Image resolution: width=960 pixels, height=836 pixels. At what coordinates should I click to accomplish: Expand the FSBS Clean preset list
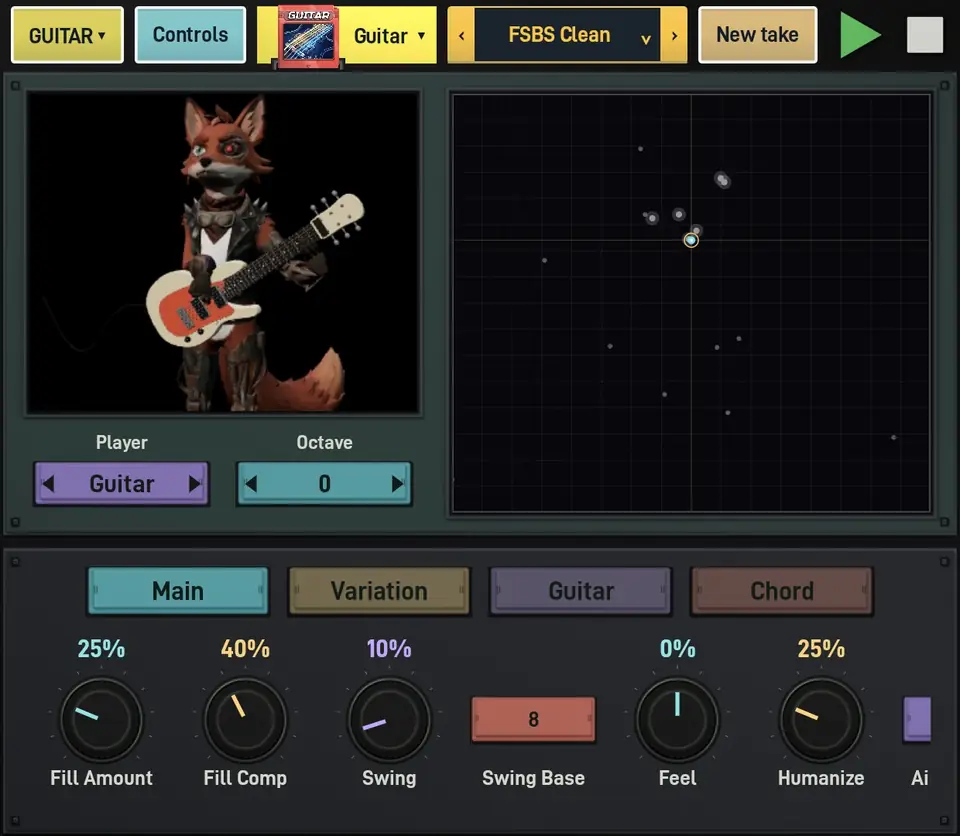[x=645, y=39]
